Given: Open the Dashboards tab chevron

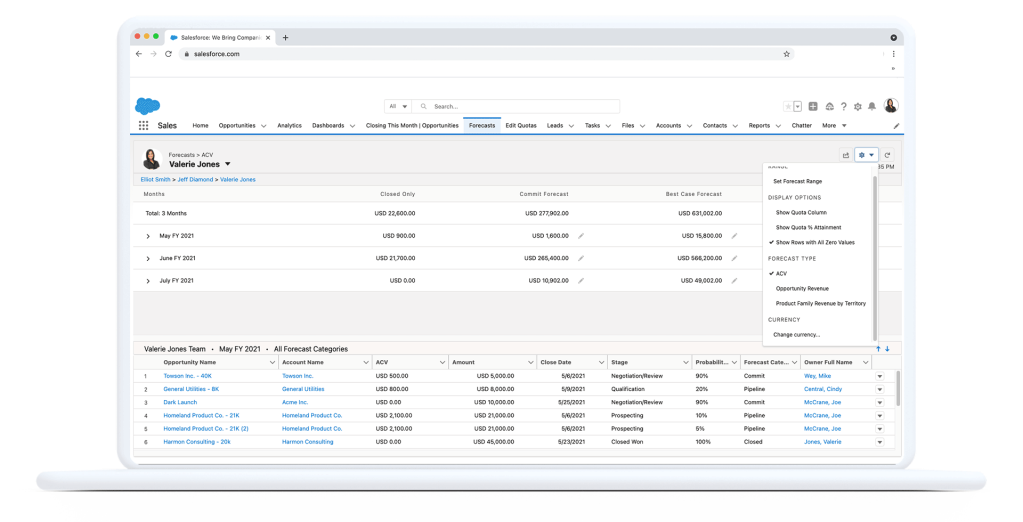Looking at the screenshot, I should click(352, 126).
